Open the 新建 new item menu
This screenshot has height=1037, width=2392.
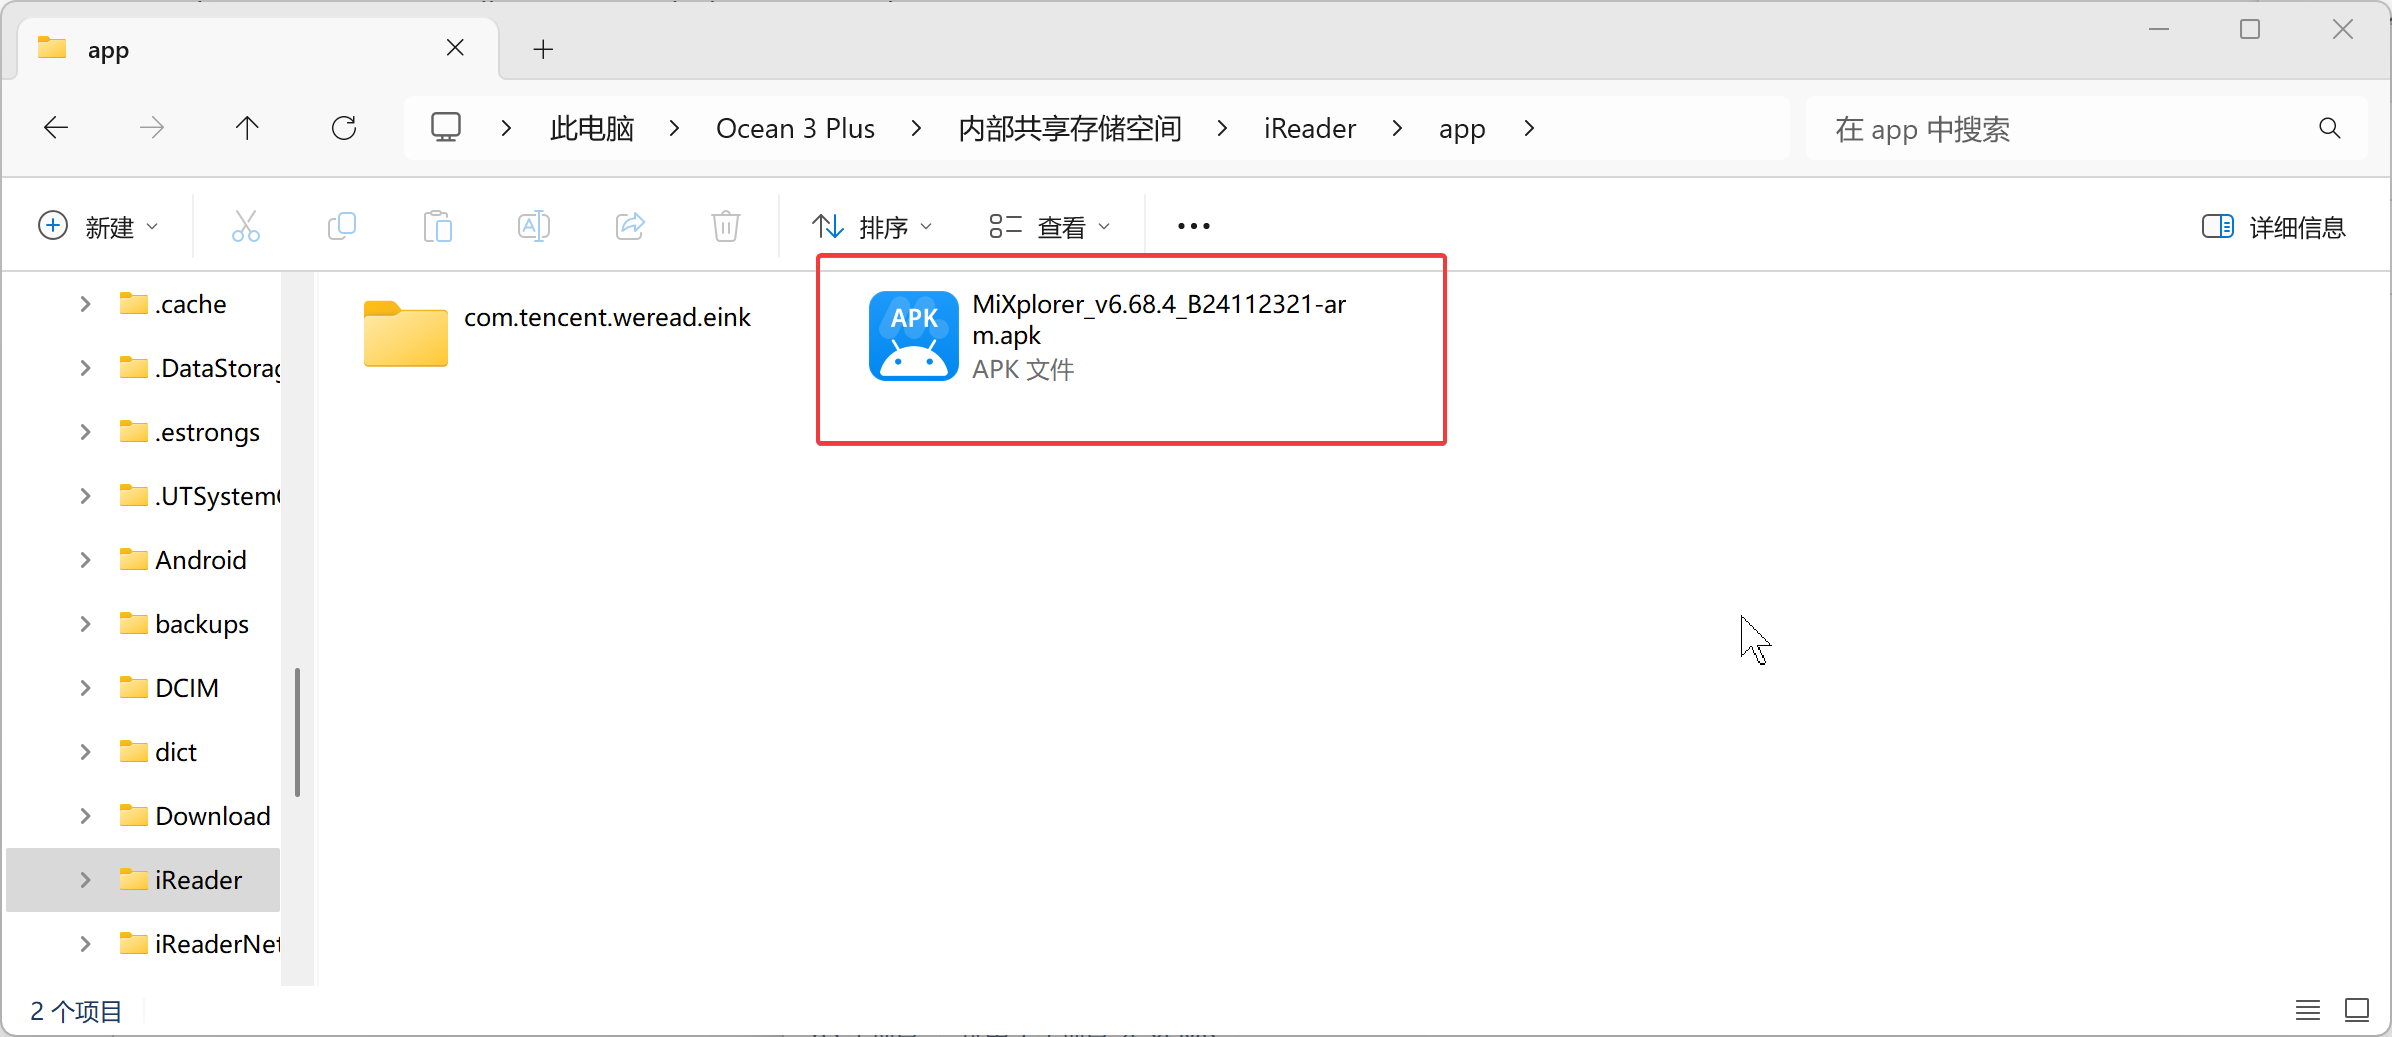[98, 227]
